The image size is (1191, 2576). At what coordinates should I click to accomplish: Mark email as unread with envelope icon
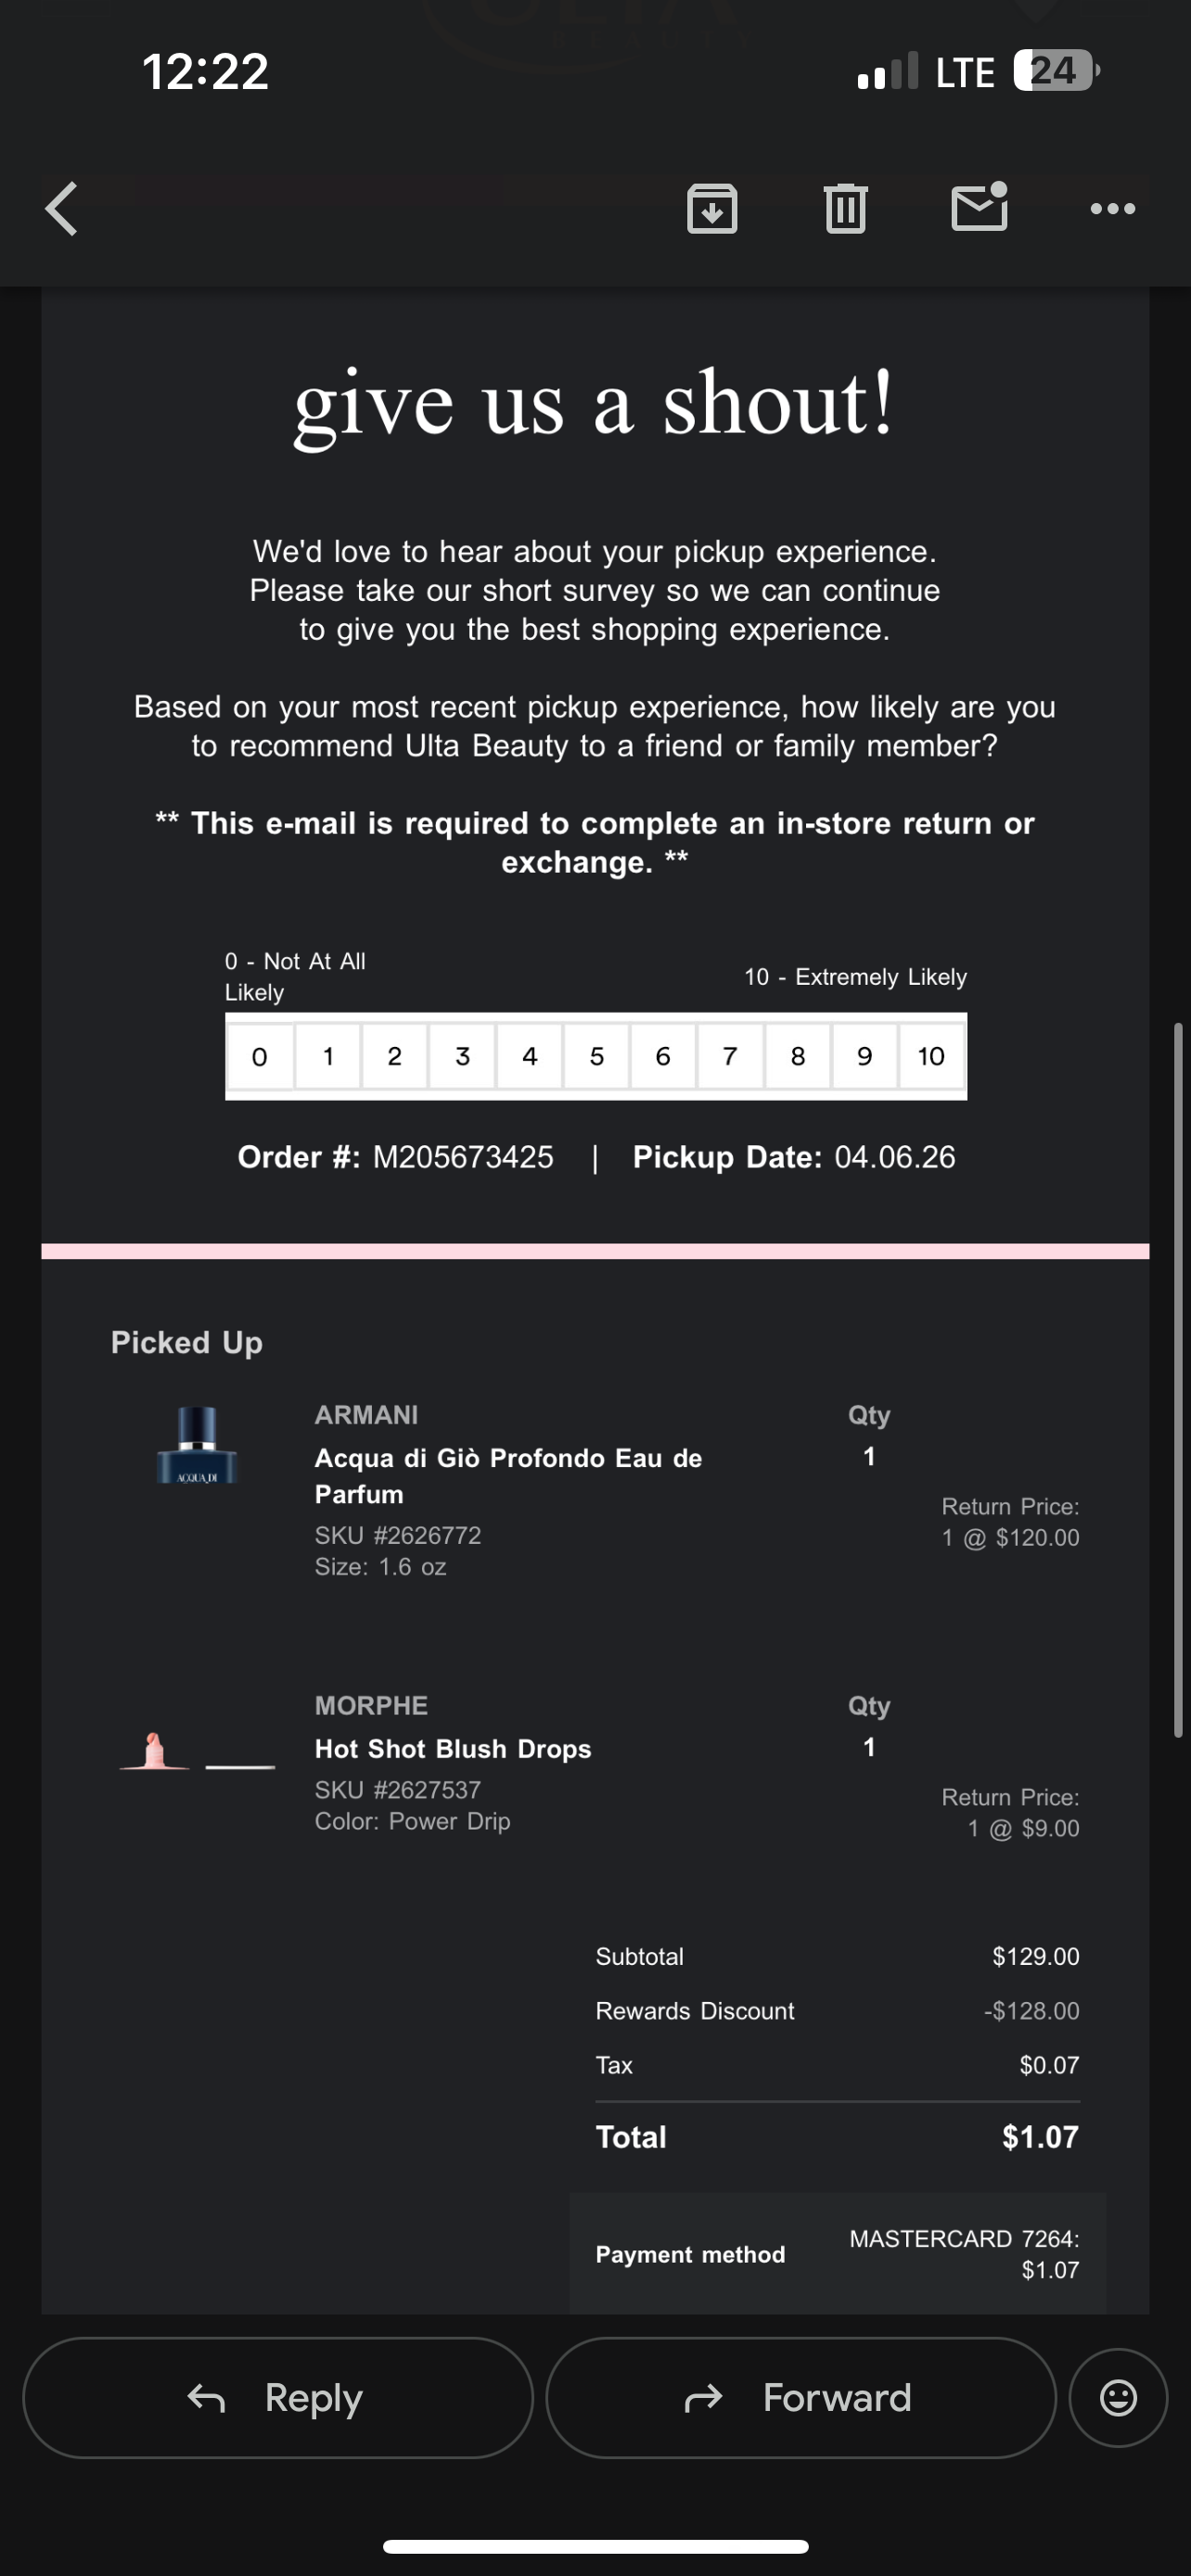[x=979, y=207]
